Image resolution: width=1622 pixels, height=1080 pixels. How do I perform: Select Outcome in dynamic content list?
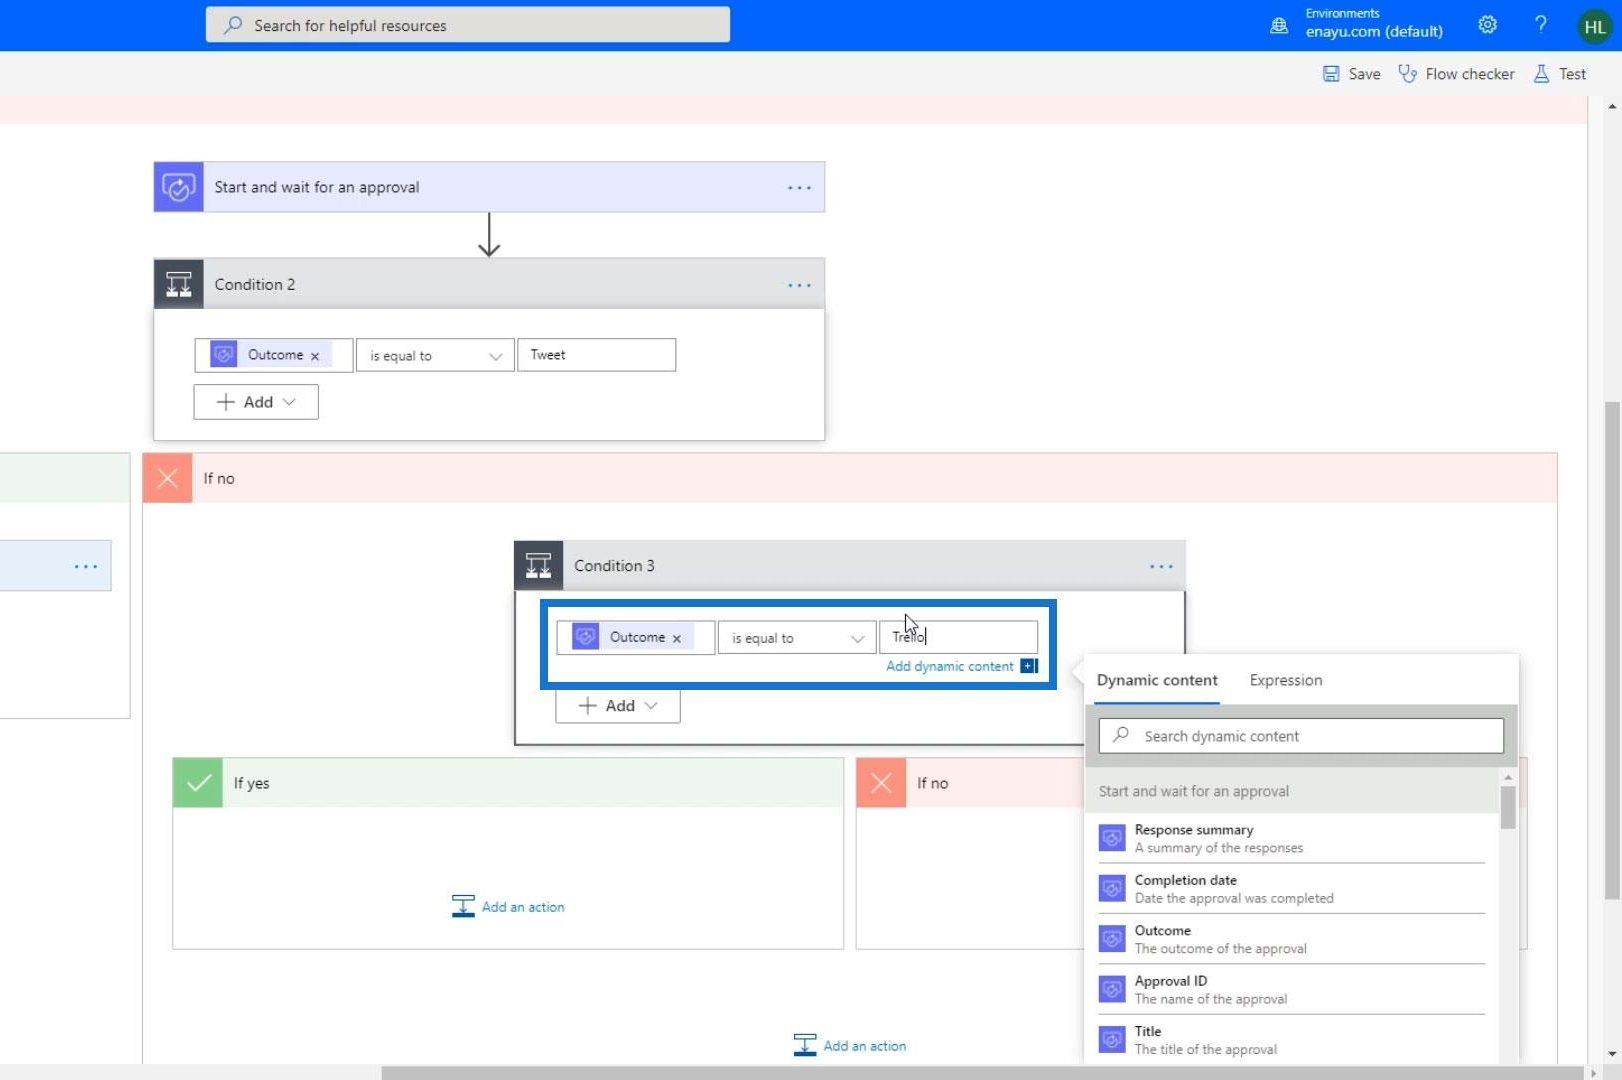coord(1291,939)
